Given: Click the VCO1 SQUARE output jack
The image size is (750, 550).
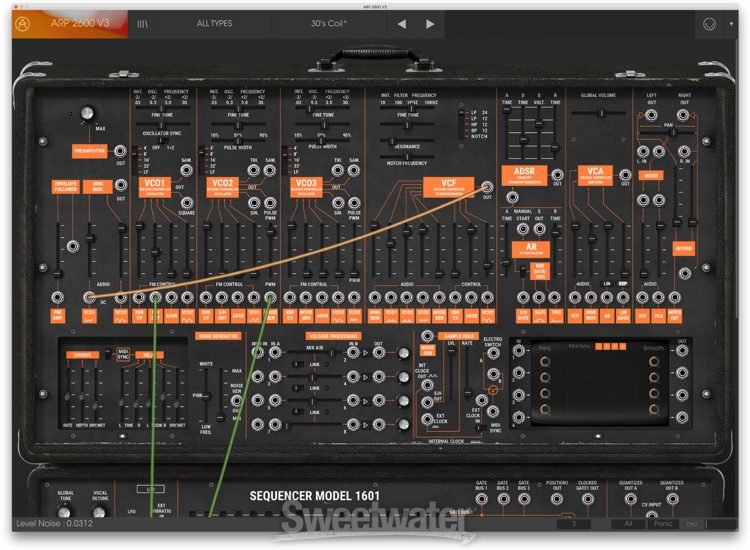Looking at the screenshot, I should click(x=187, y=202).
